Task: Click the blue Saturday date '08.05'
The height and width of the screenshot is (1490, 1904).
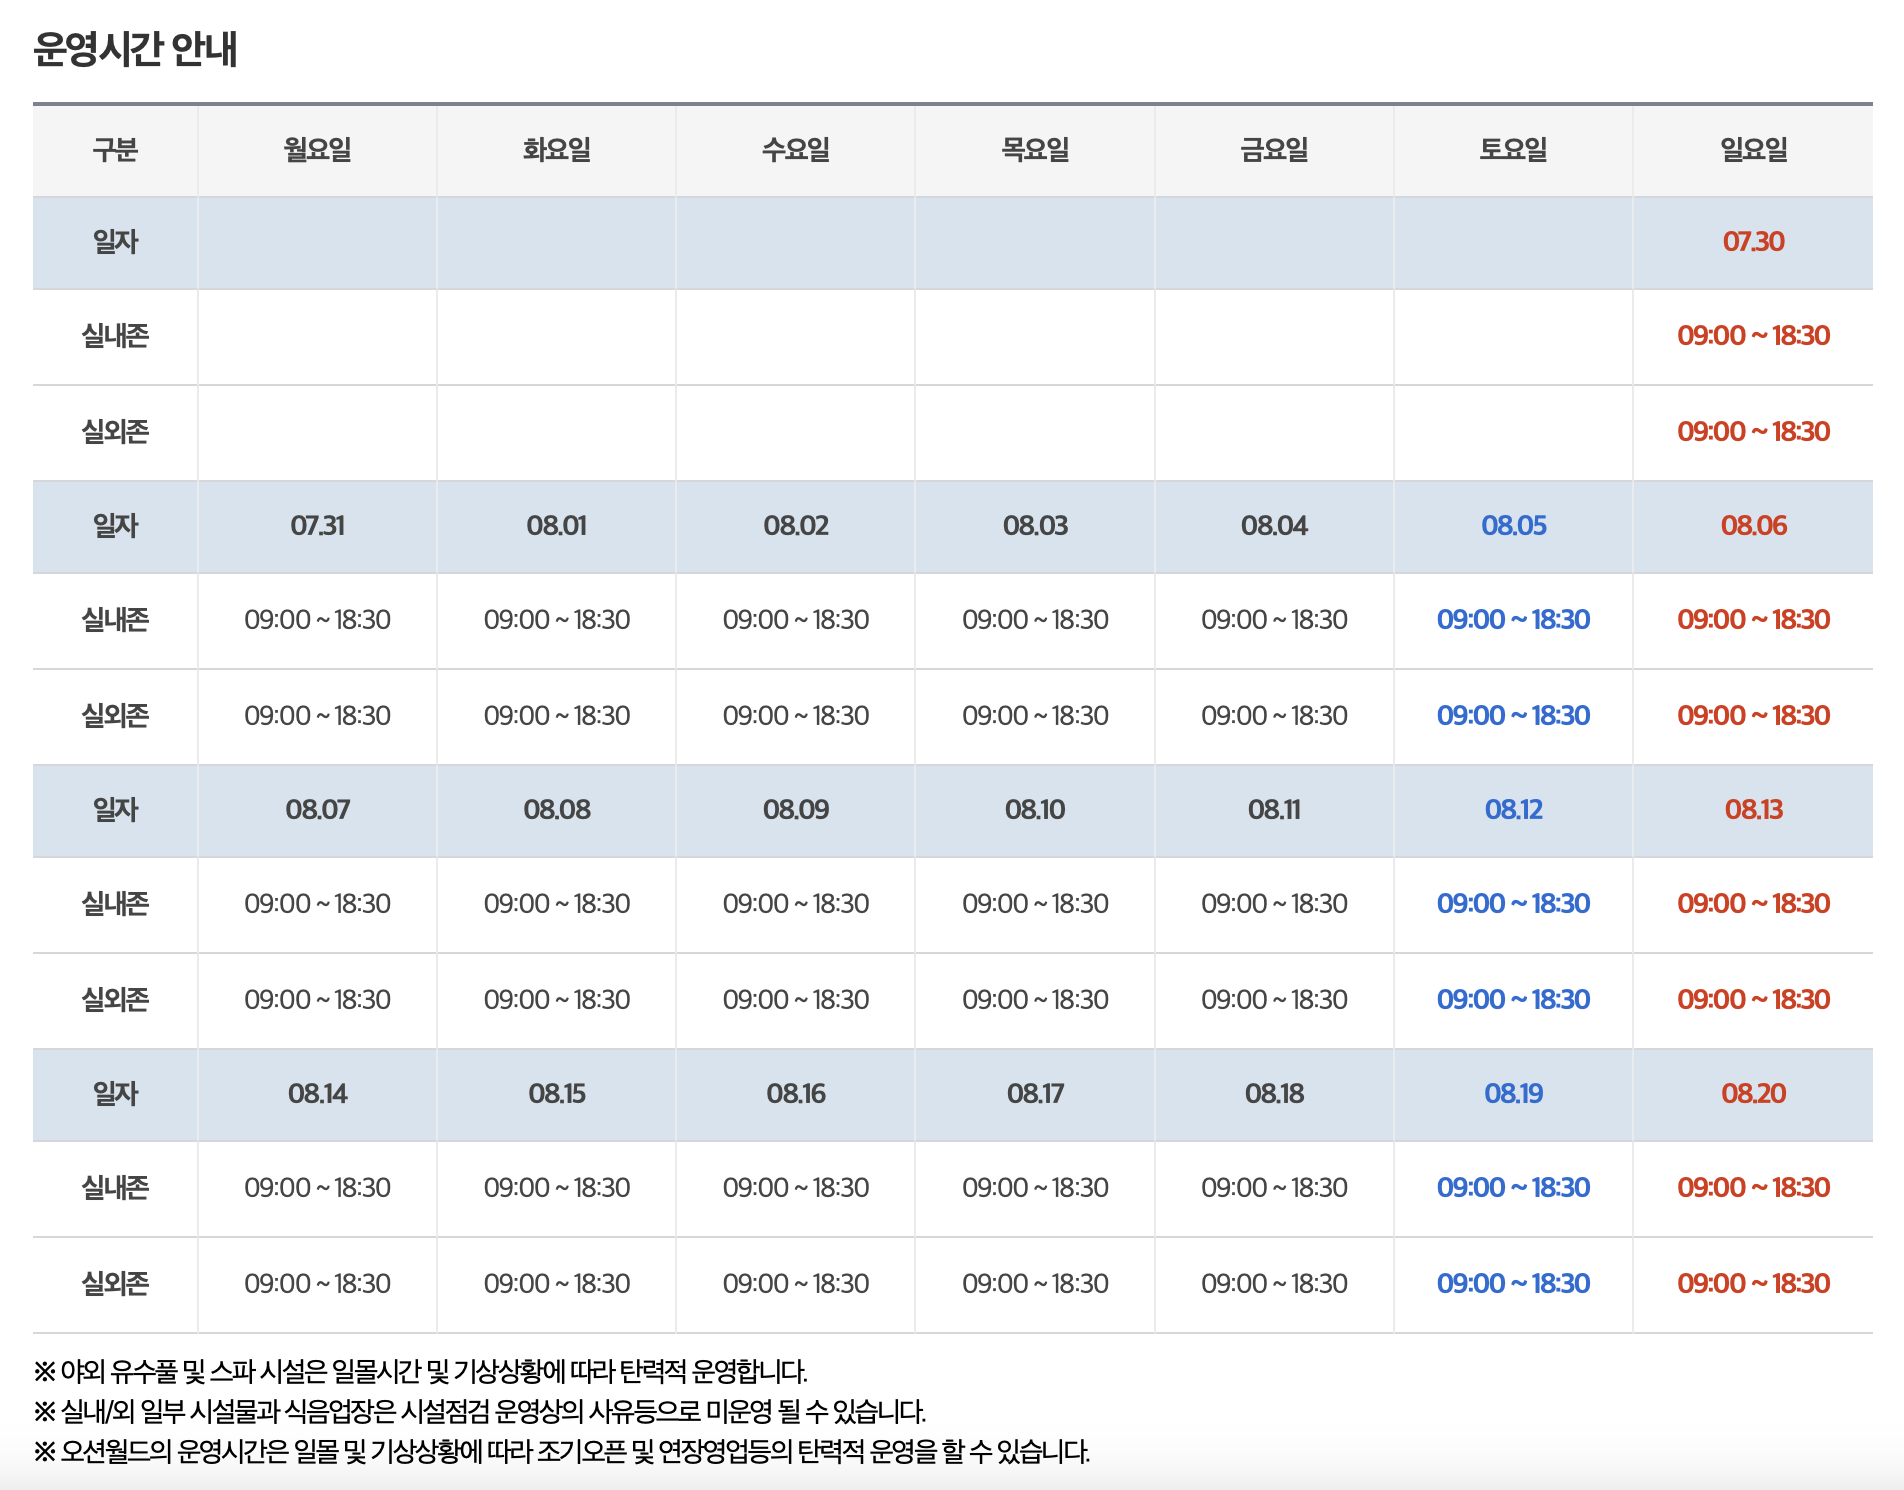Action: [x=1514, y=526]
